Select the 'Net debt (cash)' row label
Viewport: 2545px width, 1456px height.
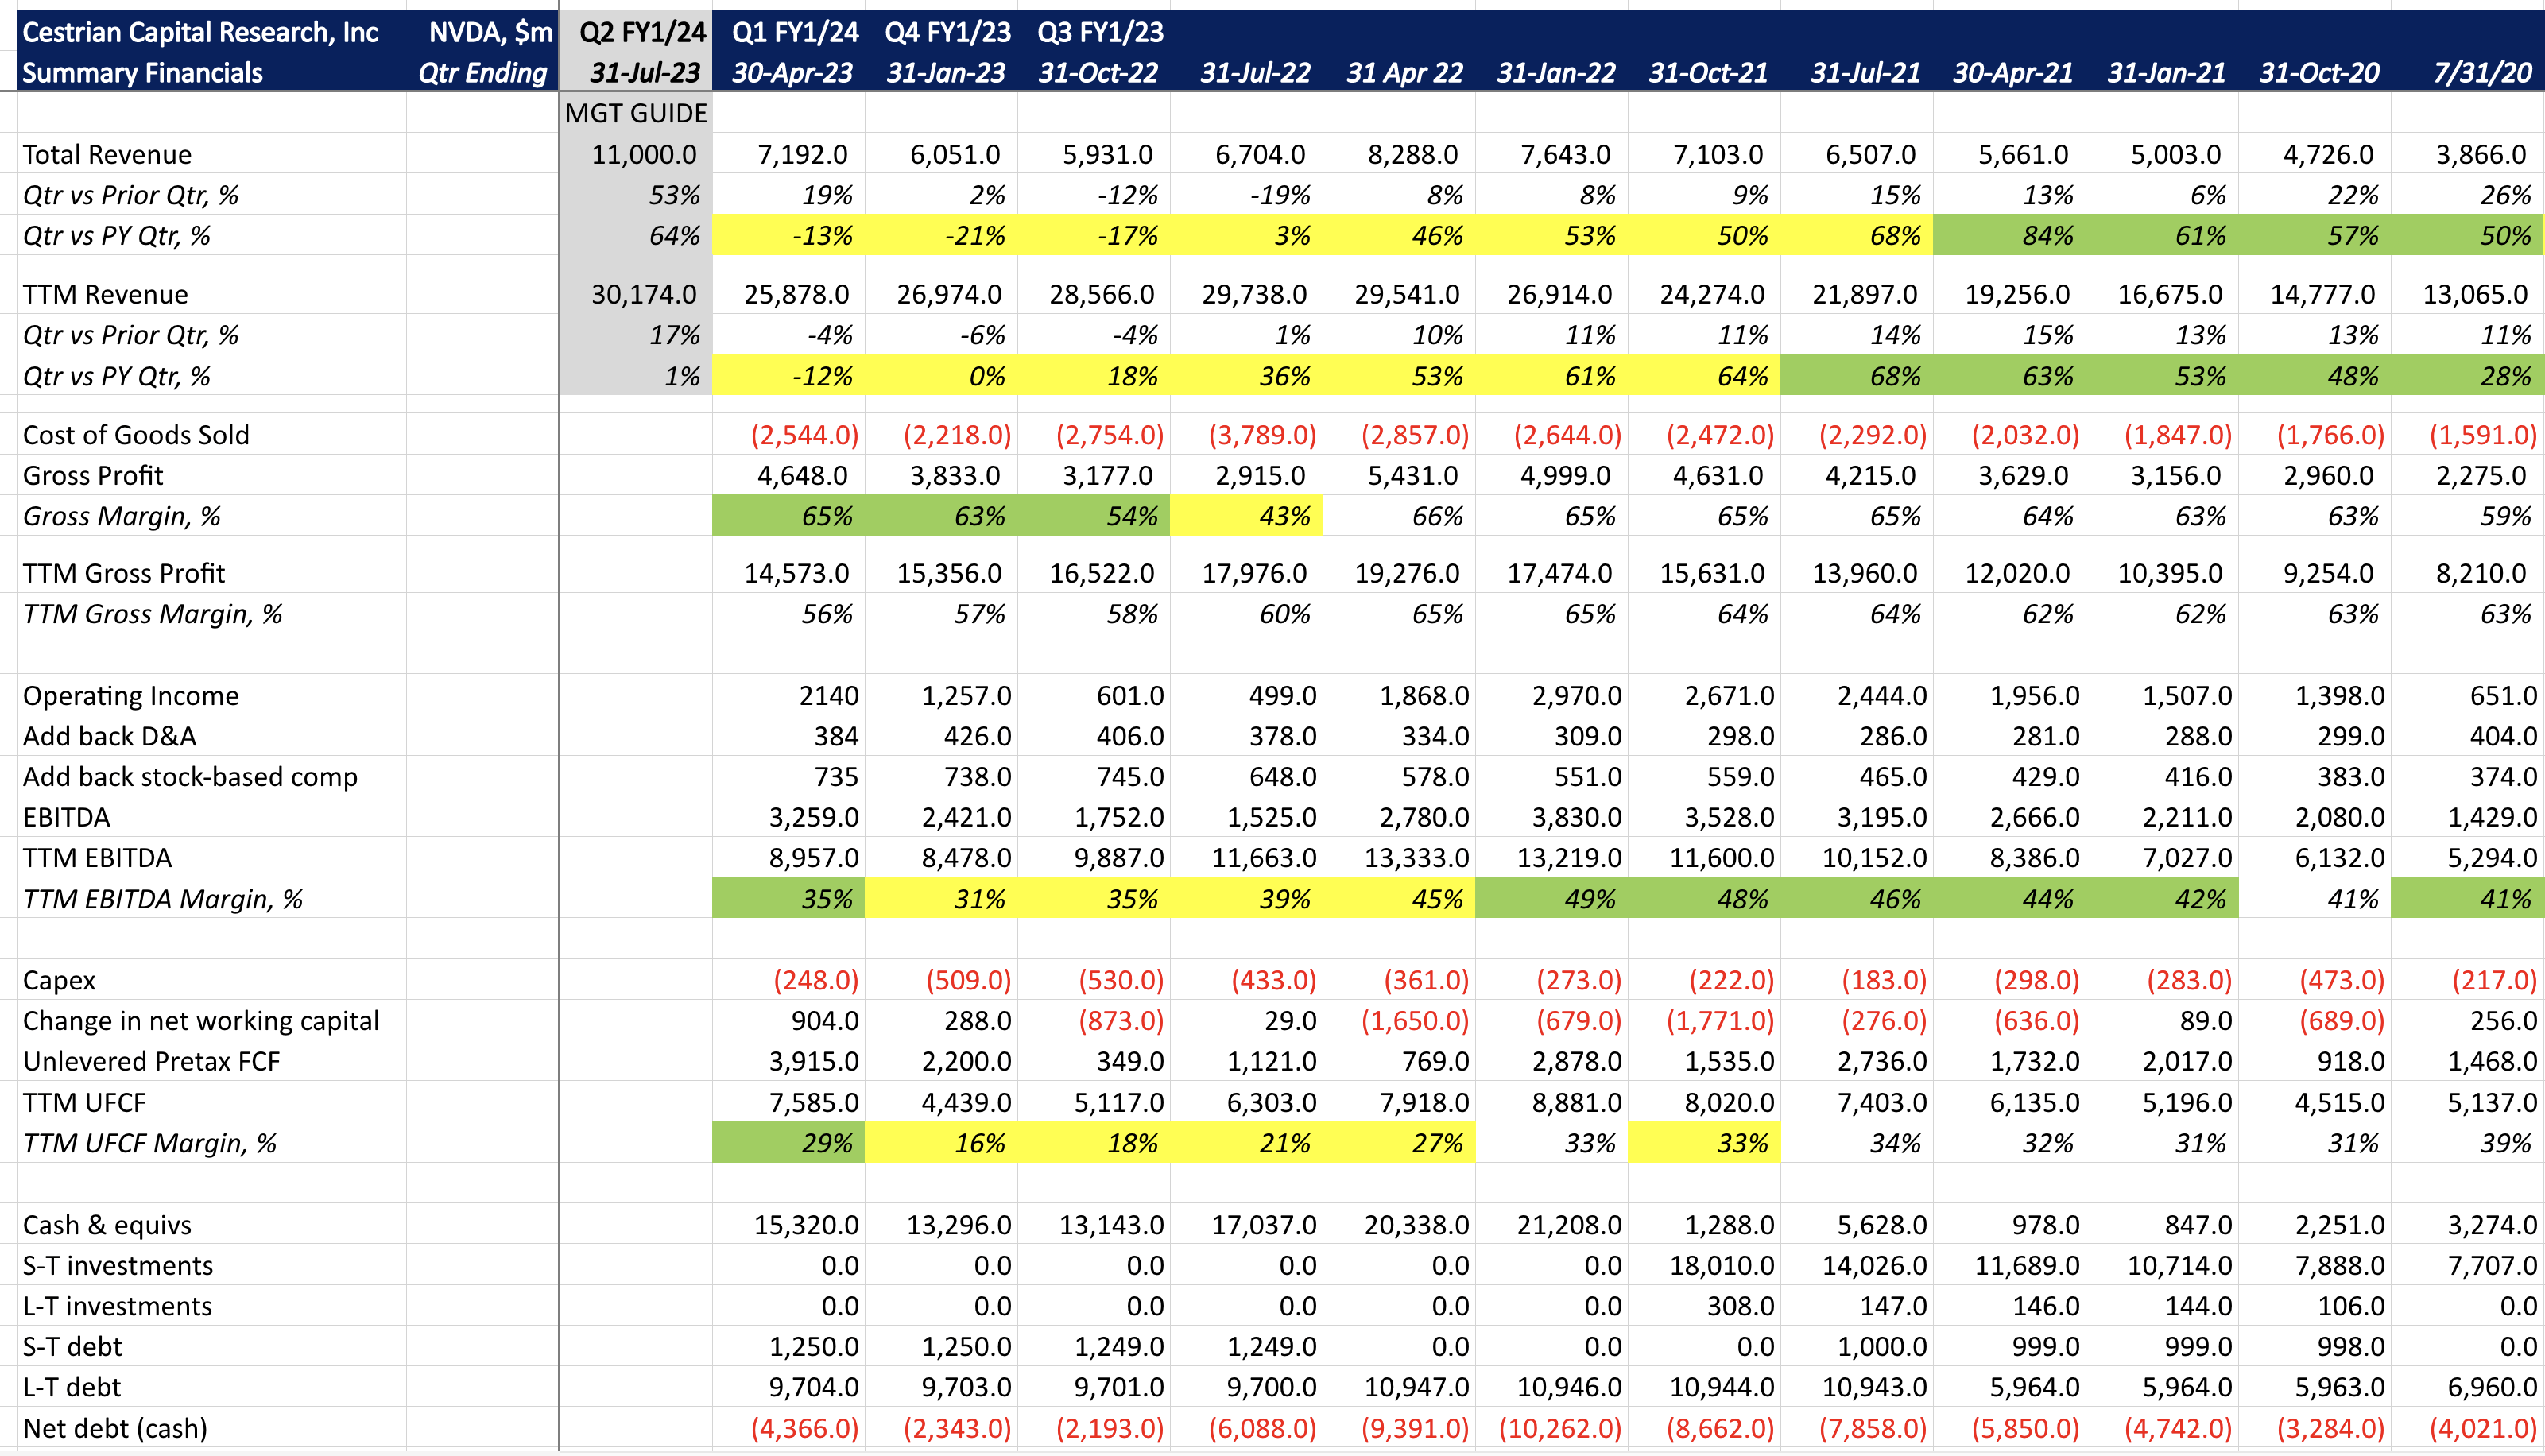(x=115, y=1428)
